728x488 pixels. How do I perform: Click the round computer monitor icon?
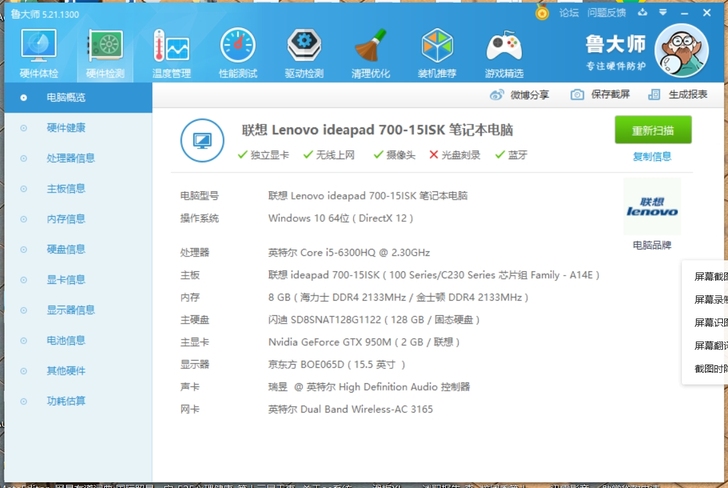(x=202, y=140)
